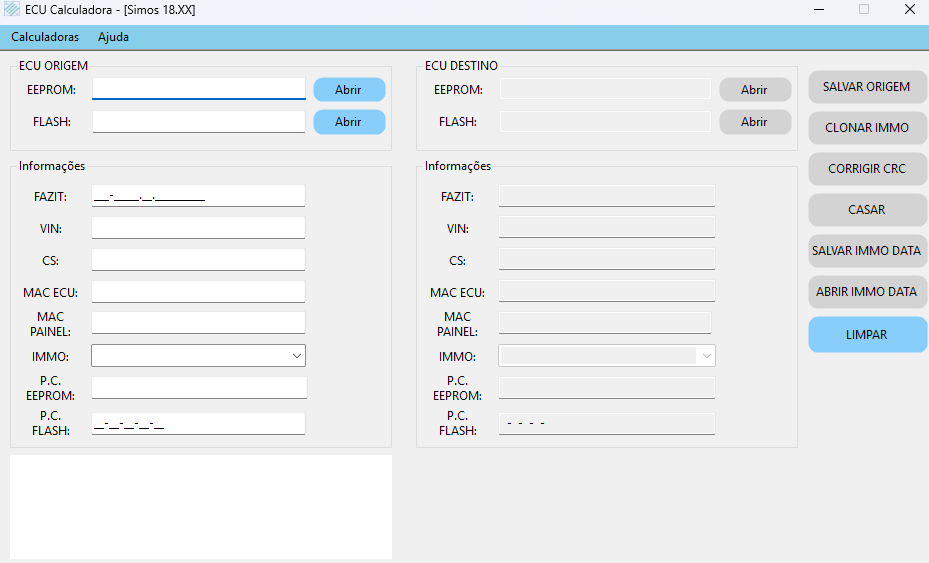Click the SALVAR IMMO DATA button

click(866, 251)
